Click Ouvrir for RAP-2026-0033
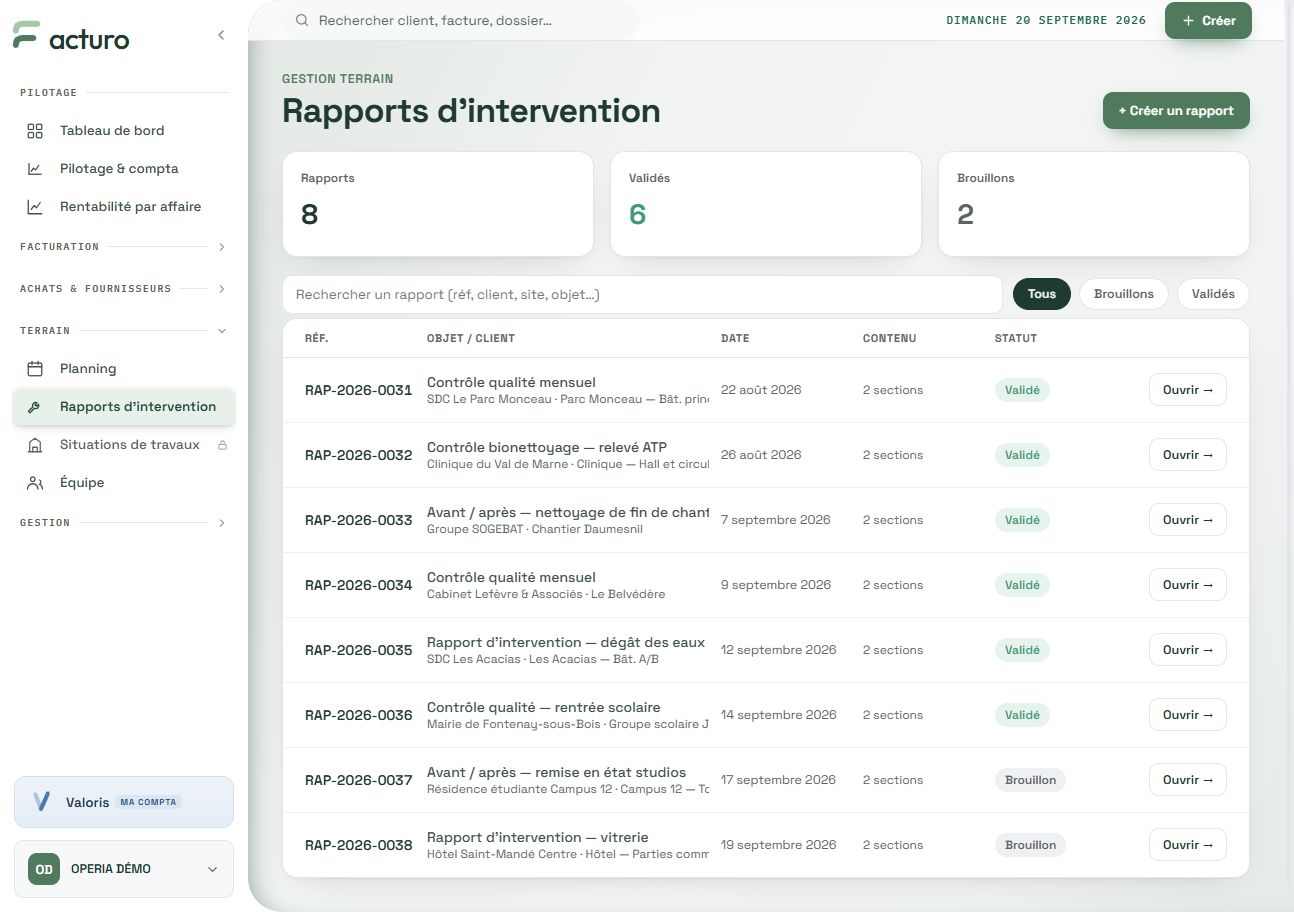This screenshot has height=912, width=1294. pos(1188,520)
